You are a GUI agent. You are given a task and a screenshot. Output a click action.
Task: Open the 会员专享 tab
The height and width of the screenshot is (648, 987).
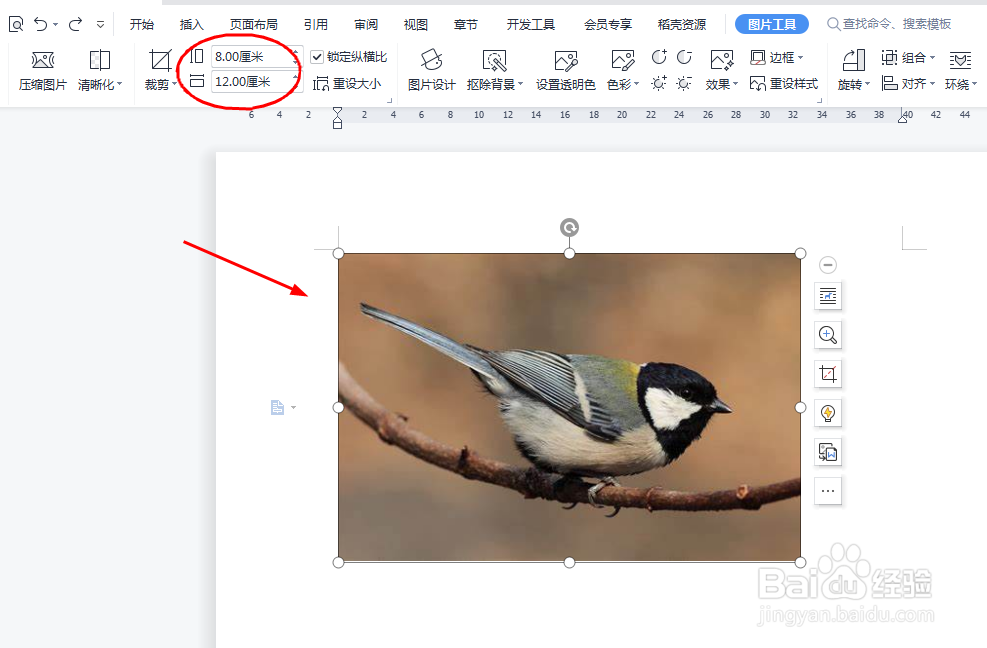[607, 25]
